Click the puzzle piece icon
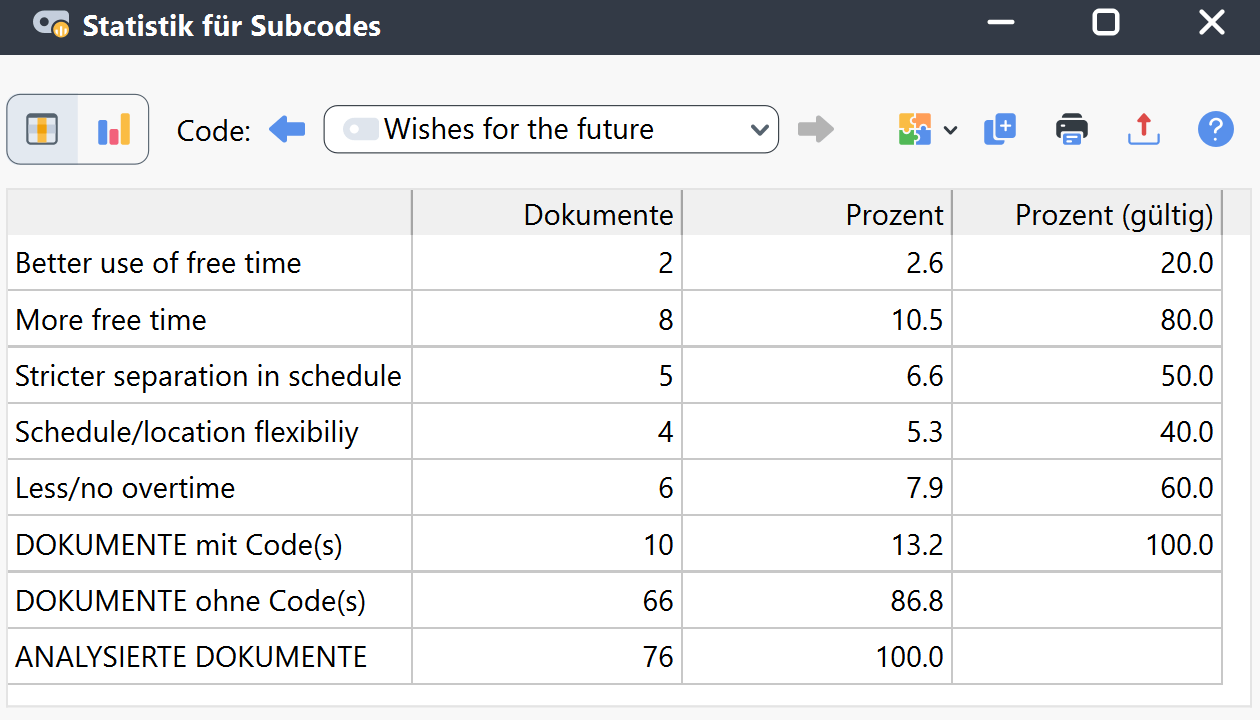The height and width of the screenshot is (720, 1260). pos(915,129)
